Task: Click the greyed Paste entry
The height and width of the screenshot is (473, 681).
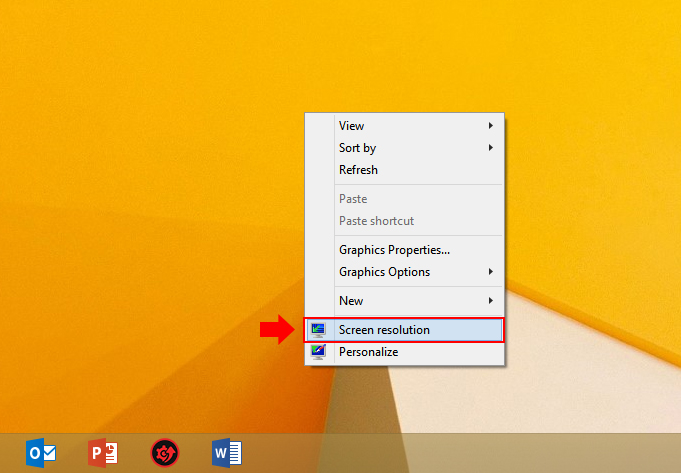Action: [x=404, y=199]
